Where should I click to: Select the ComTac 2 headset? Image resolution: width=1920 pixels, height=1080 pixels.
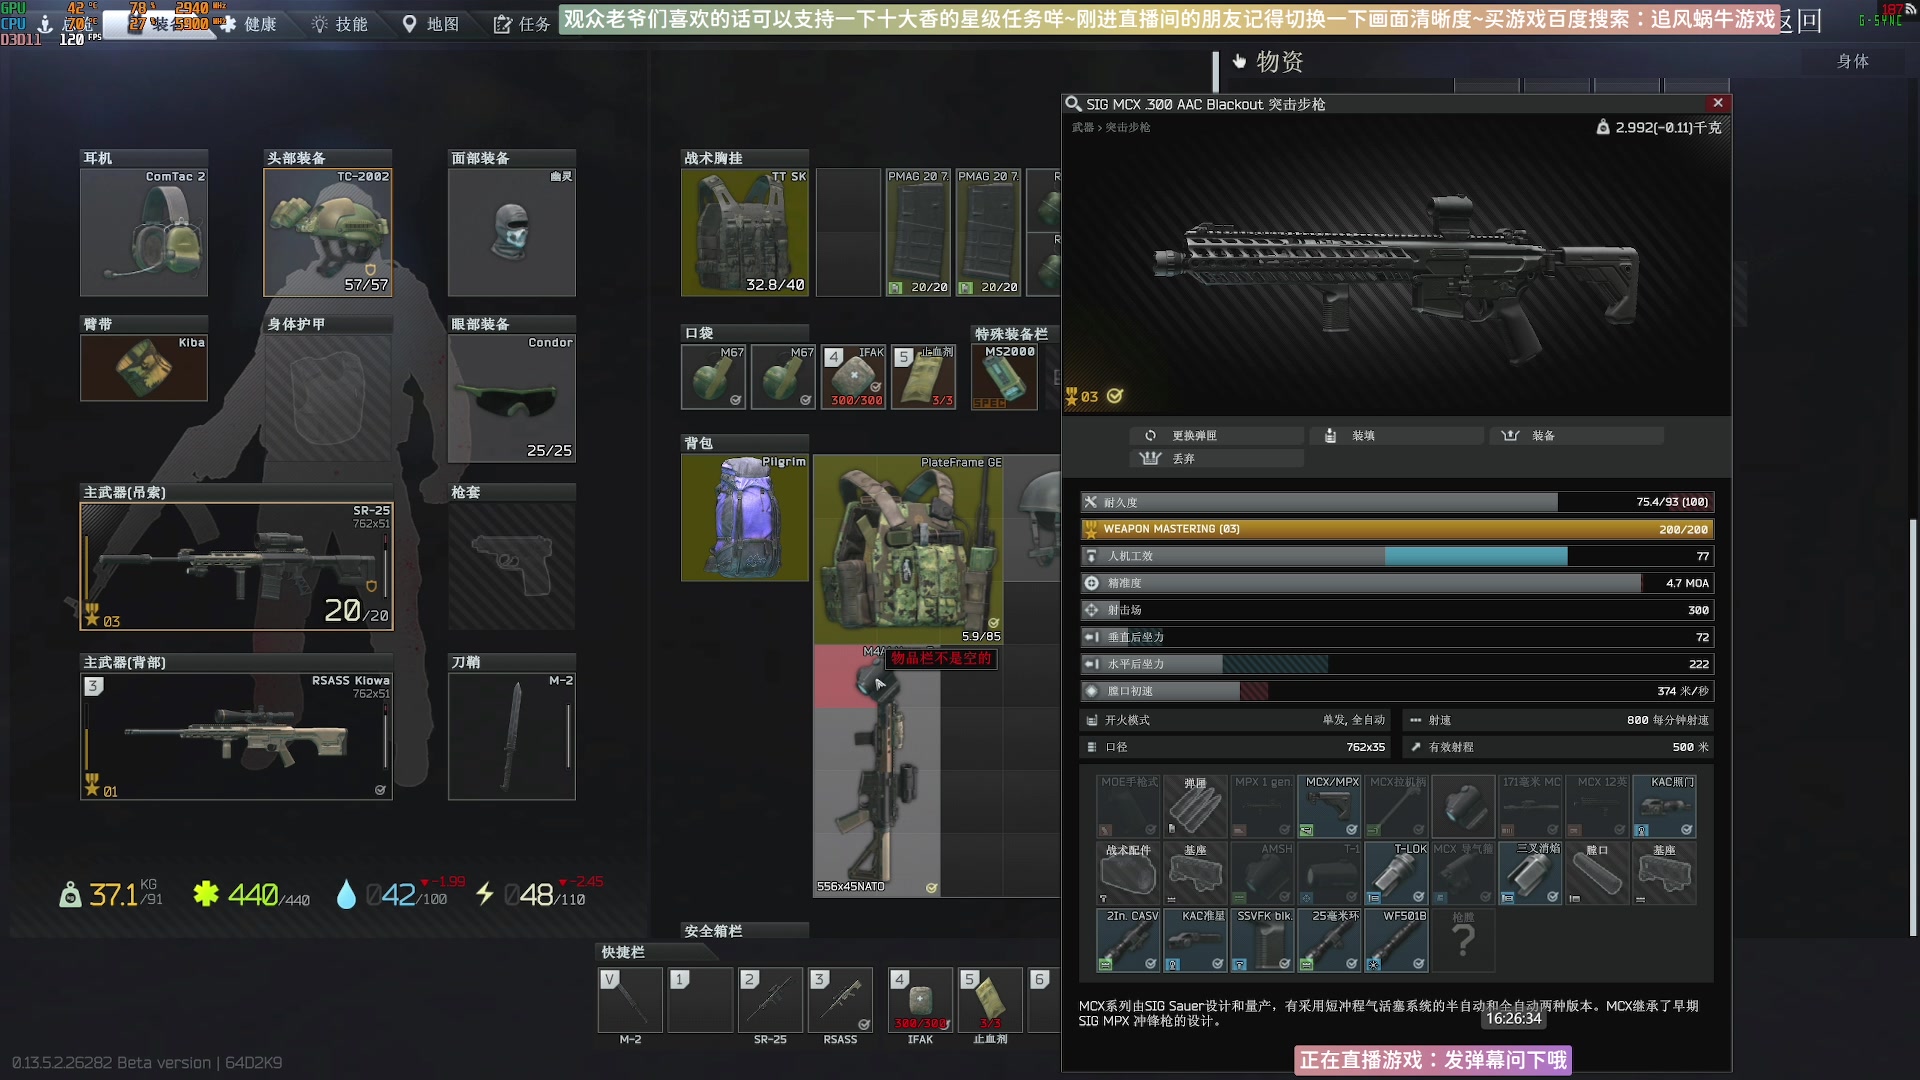[x=144, y=233]
